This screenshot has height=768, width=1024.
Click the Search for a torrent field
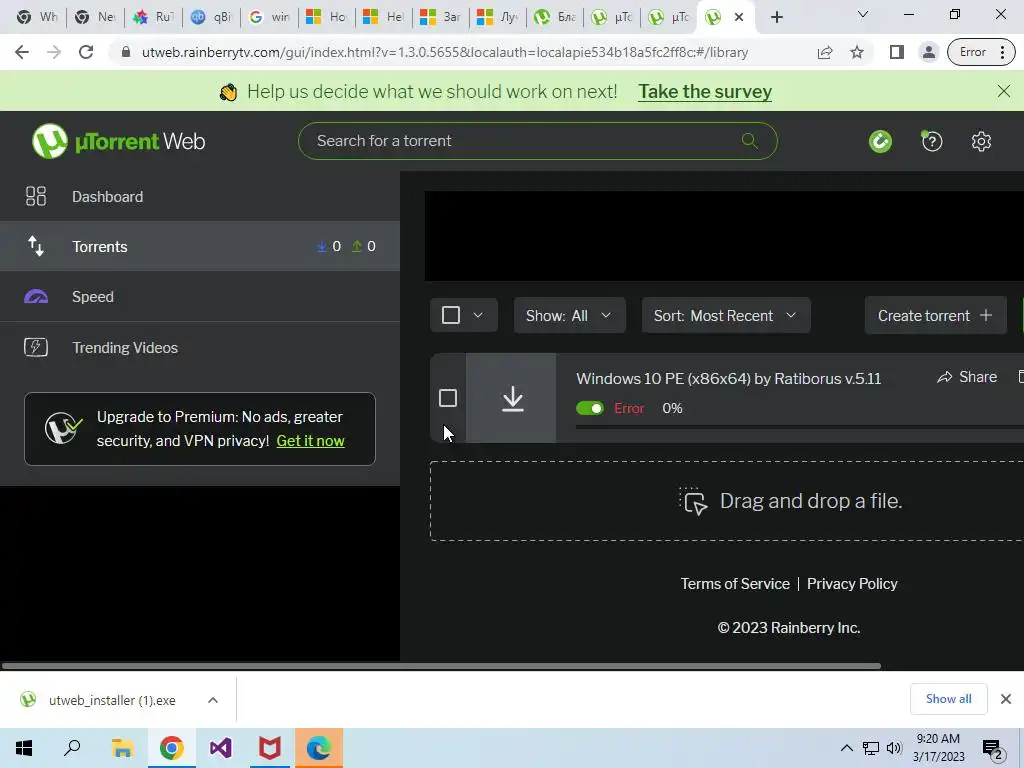[537, 140]
